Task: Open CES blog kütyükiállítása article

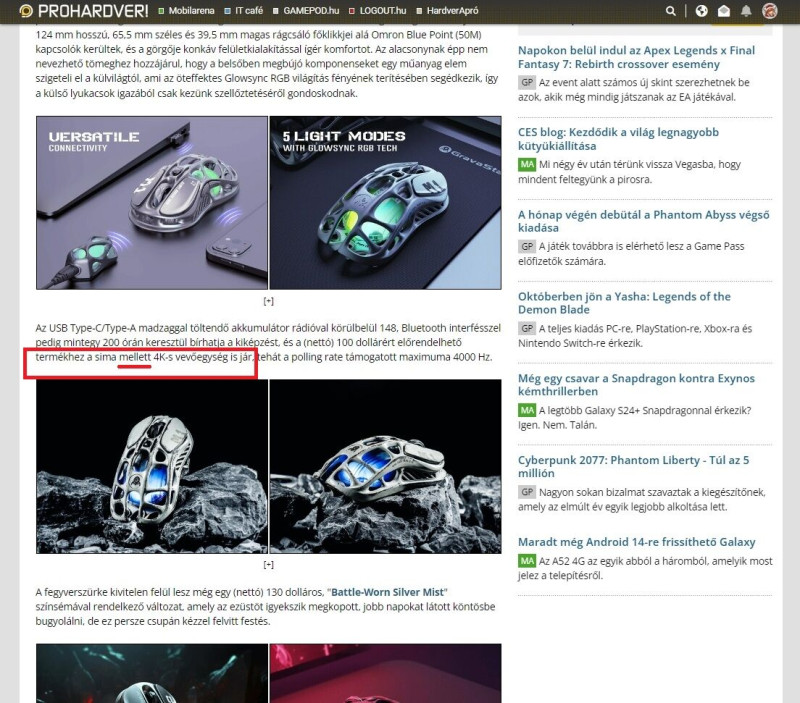Action: point(618,139)
